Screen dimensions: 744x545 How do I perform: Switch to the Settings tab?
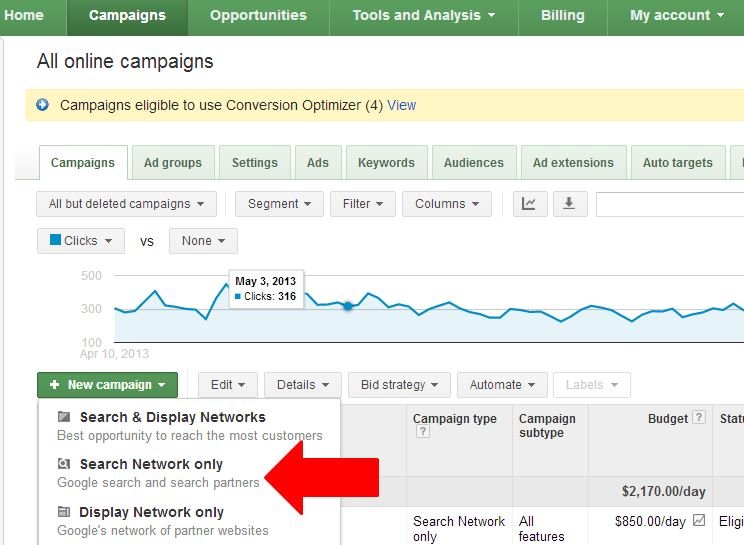coord(255,163)
